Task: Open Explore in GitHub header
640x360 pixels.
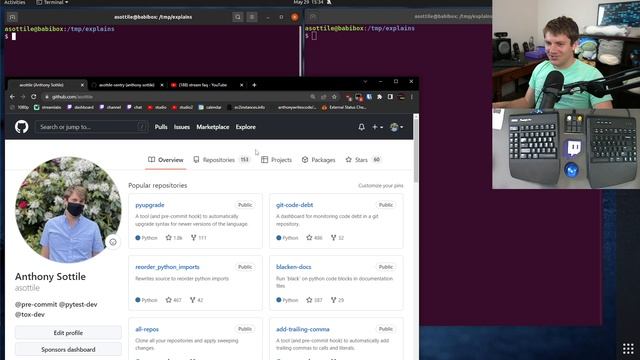Action: click(x=245, y=127)
